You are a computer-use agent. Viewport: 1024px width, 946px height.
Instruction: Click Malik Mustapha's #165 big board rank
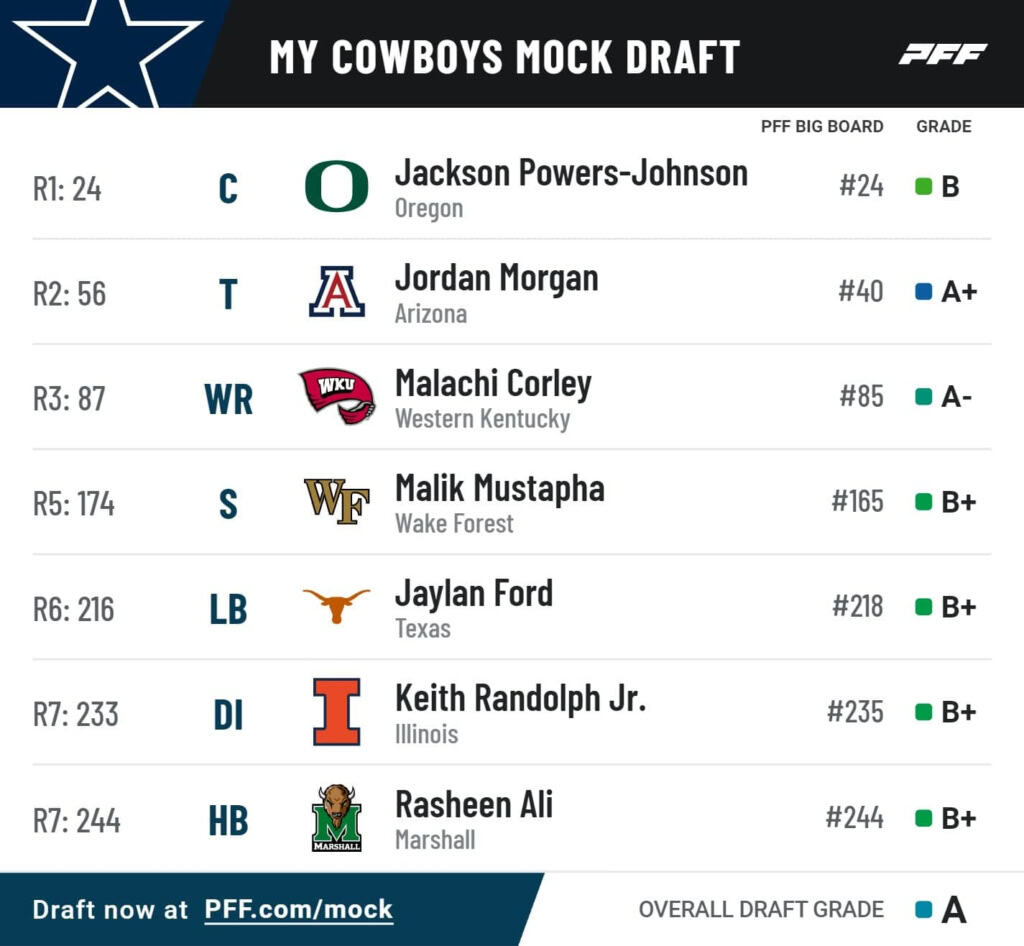[857, 501]
